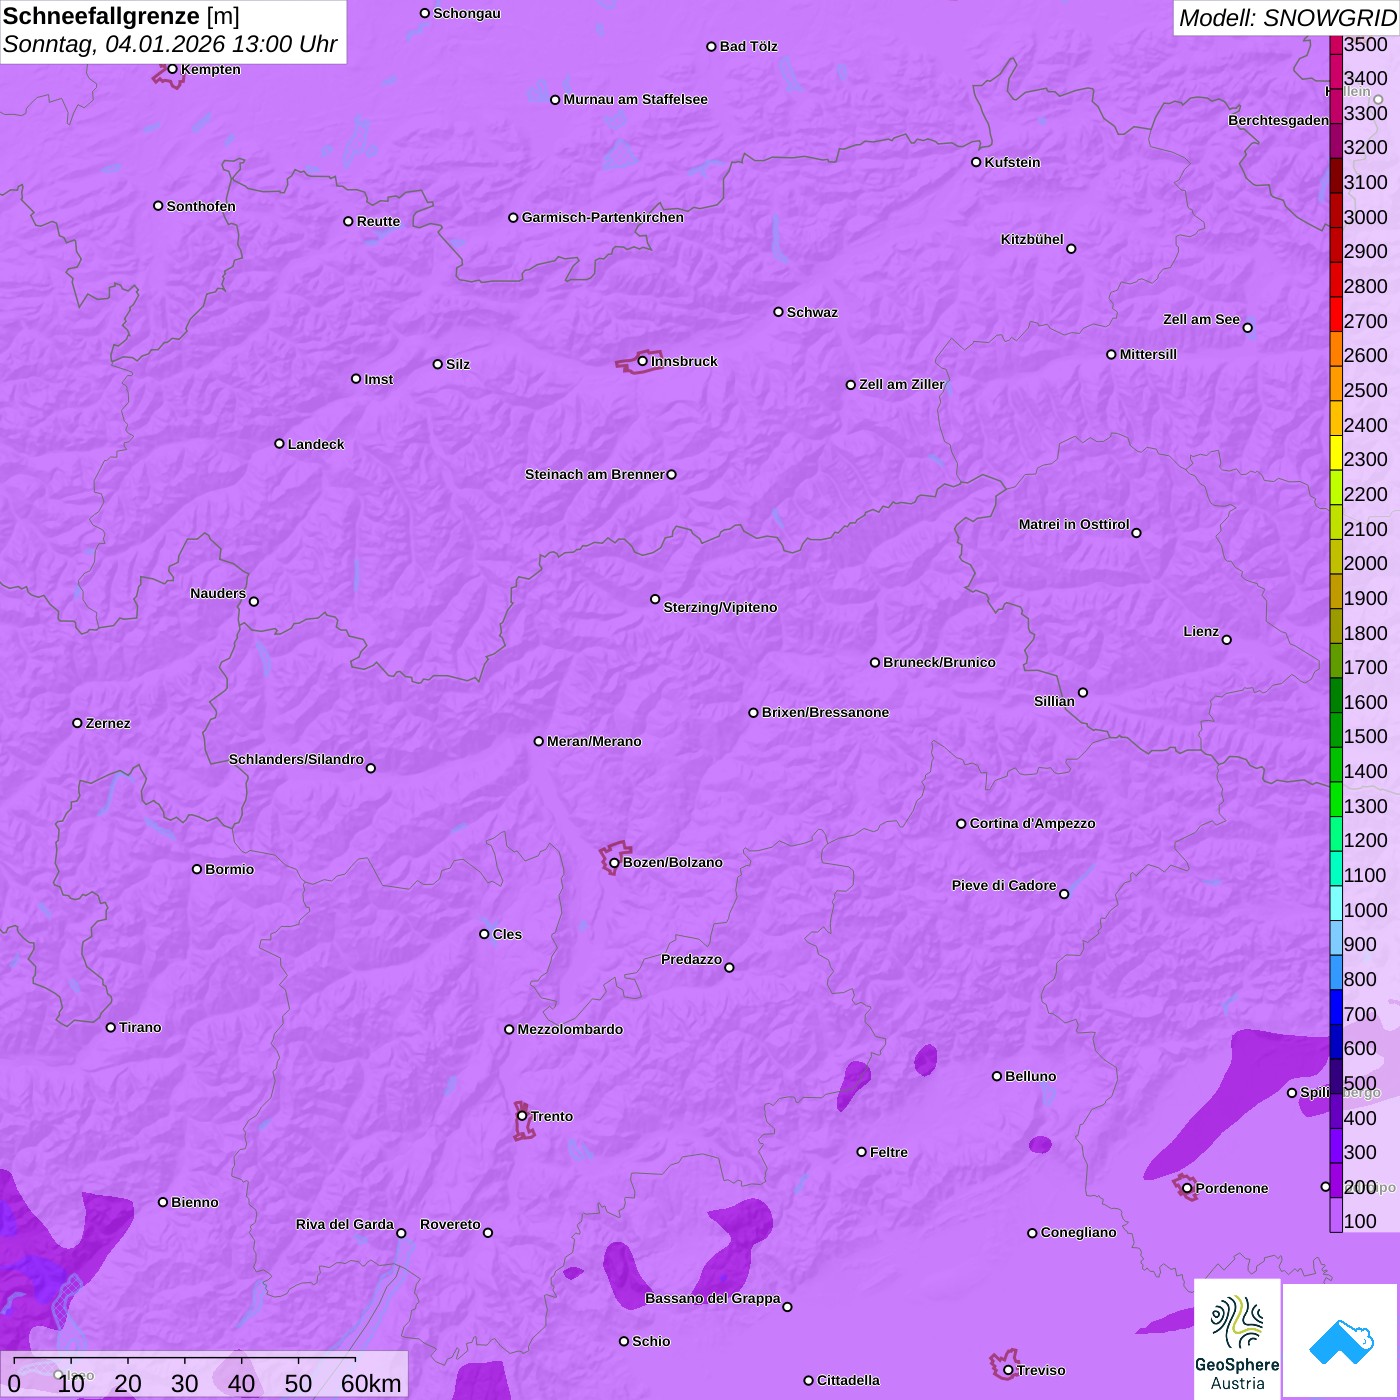Click the Bozen/Bolzano city marker

pos(614,863)
